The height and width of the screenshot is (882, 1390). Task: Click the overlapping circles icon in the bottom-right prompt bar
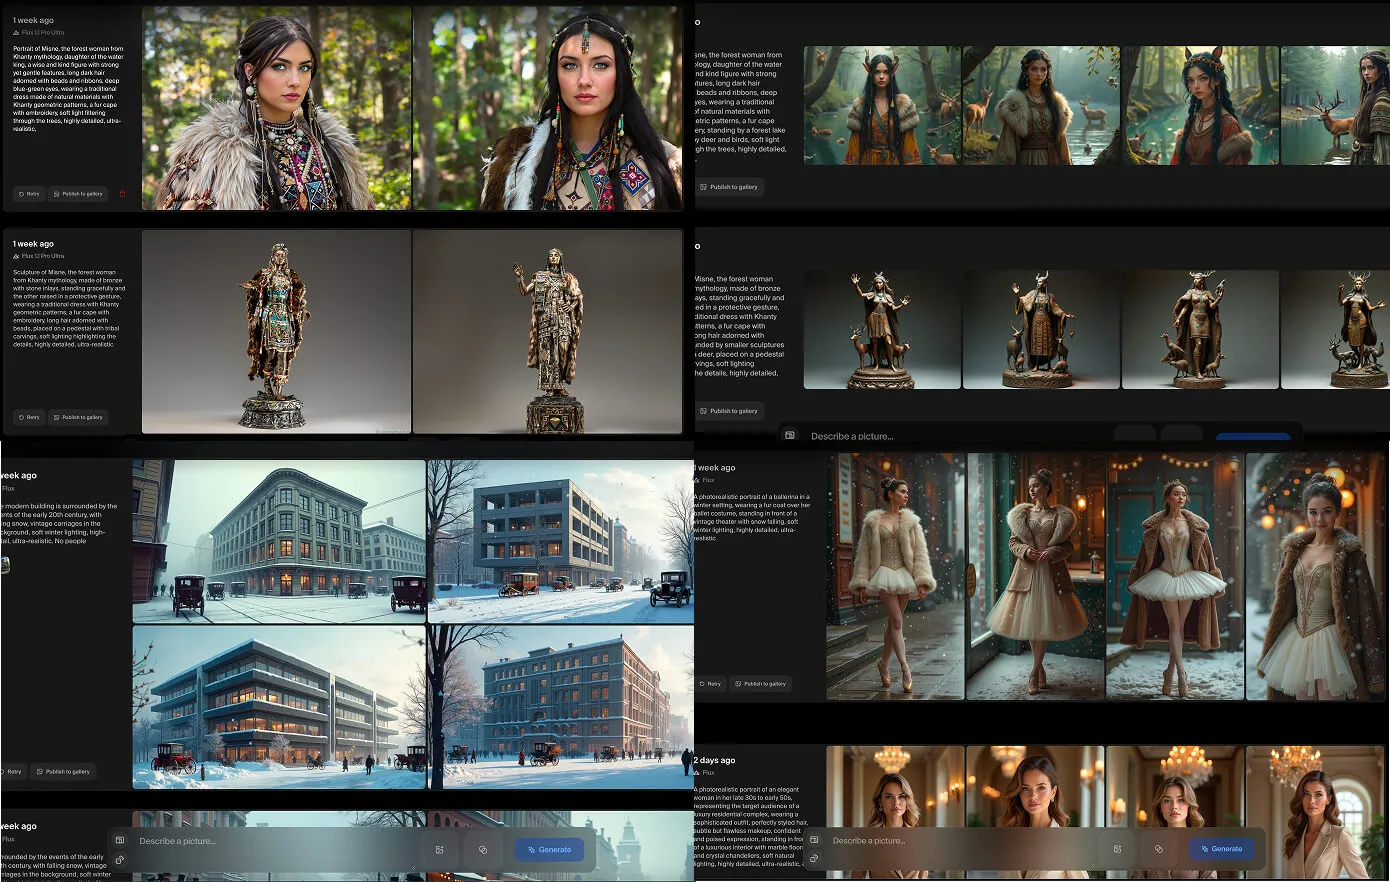[1159, 849]
